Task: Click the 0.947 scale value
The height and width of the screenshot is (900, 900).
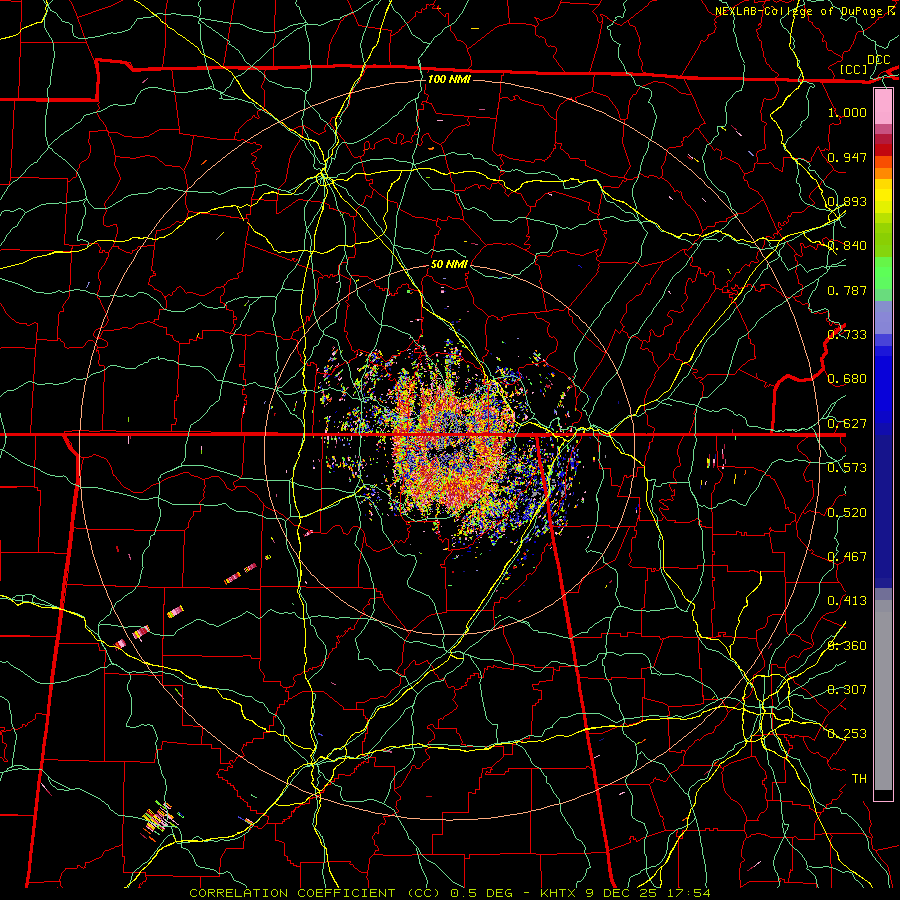Action: pos(847,157)
